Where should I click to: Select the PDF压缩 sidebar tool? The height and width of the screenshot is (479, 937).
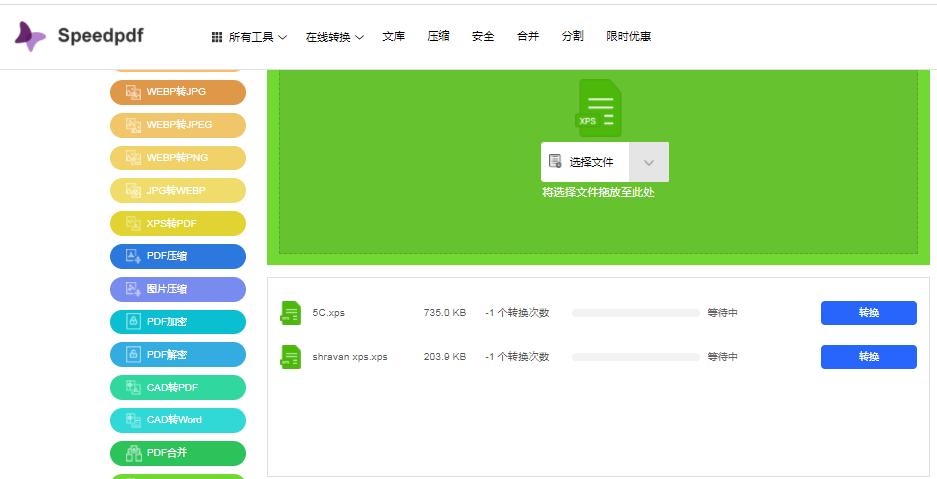[x=177, y=256]
